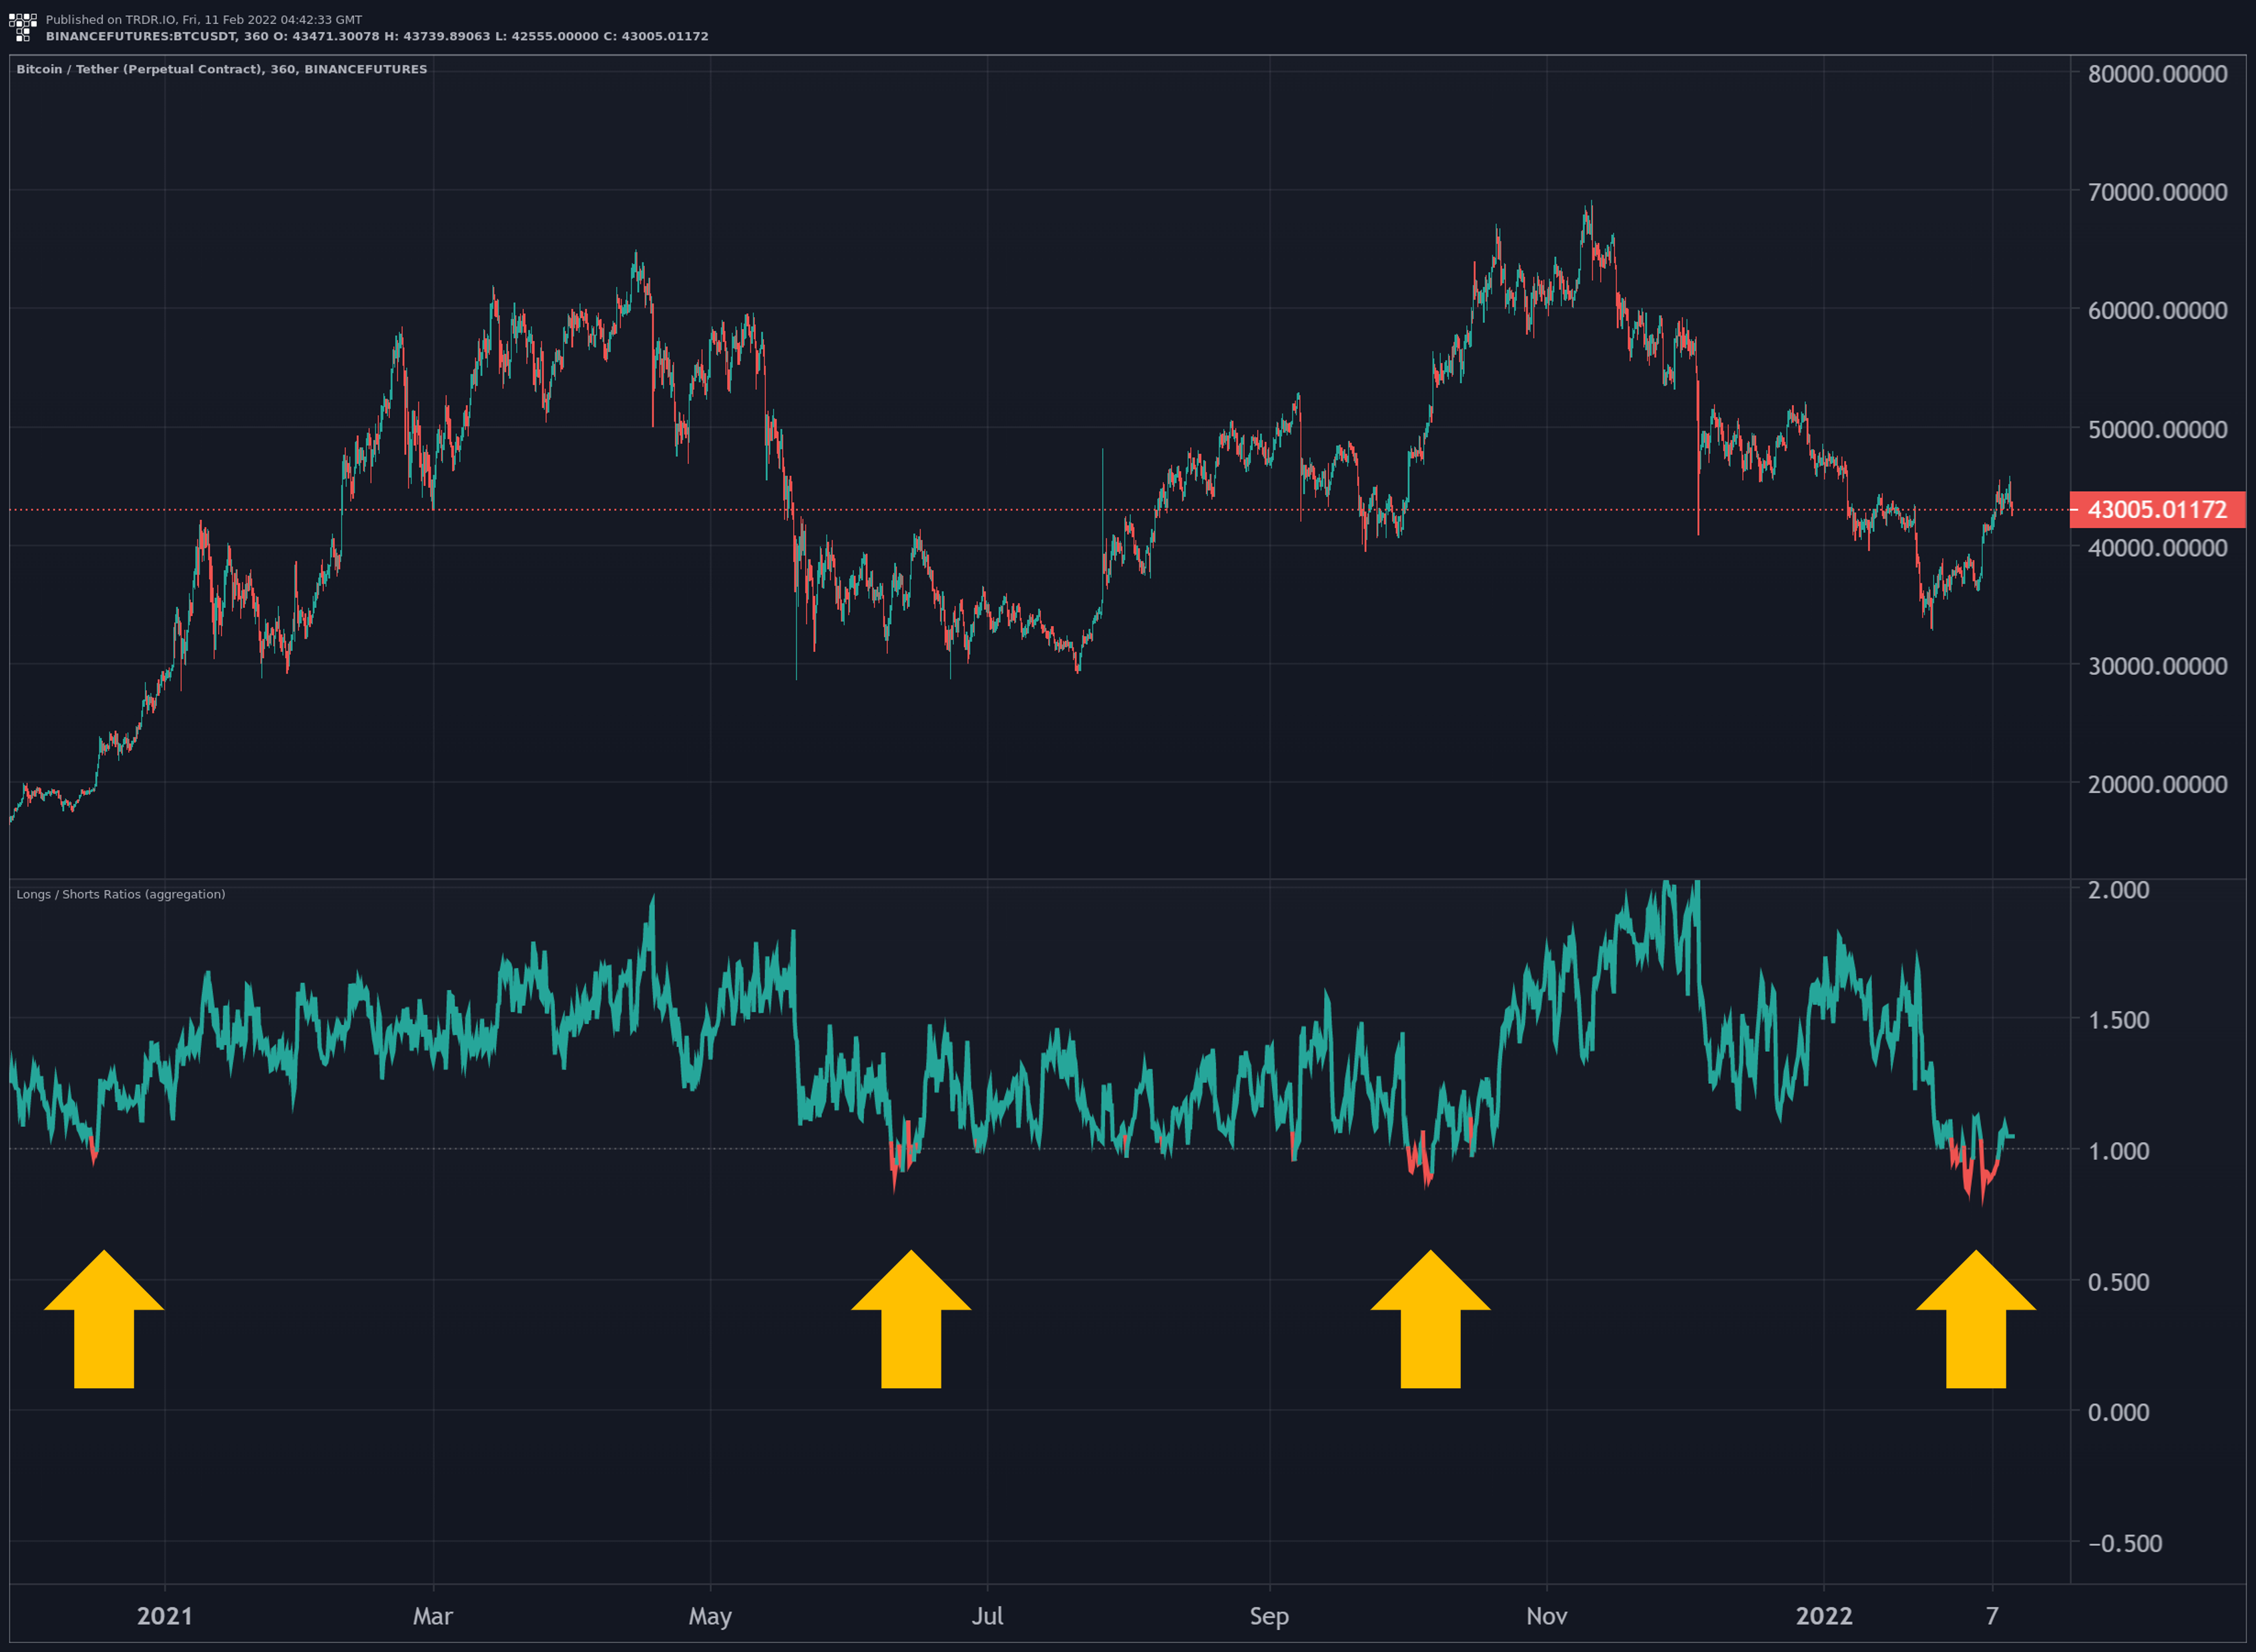The image size is (2256, 1652).
Task: Click the 2.000 ratio axis label
Action: pos(2118,890)
